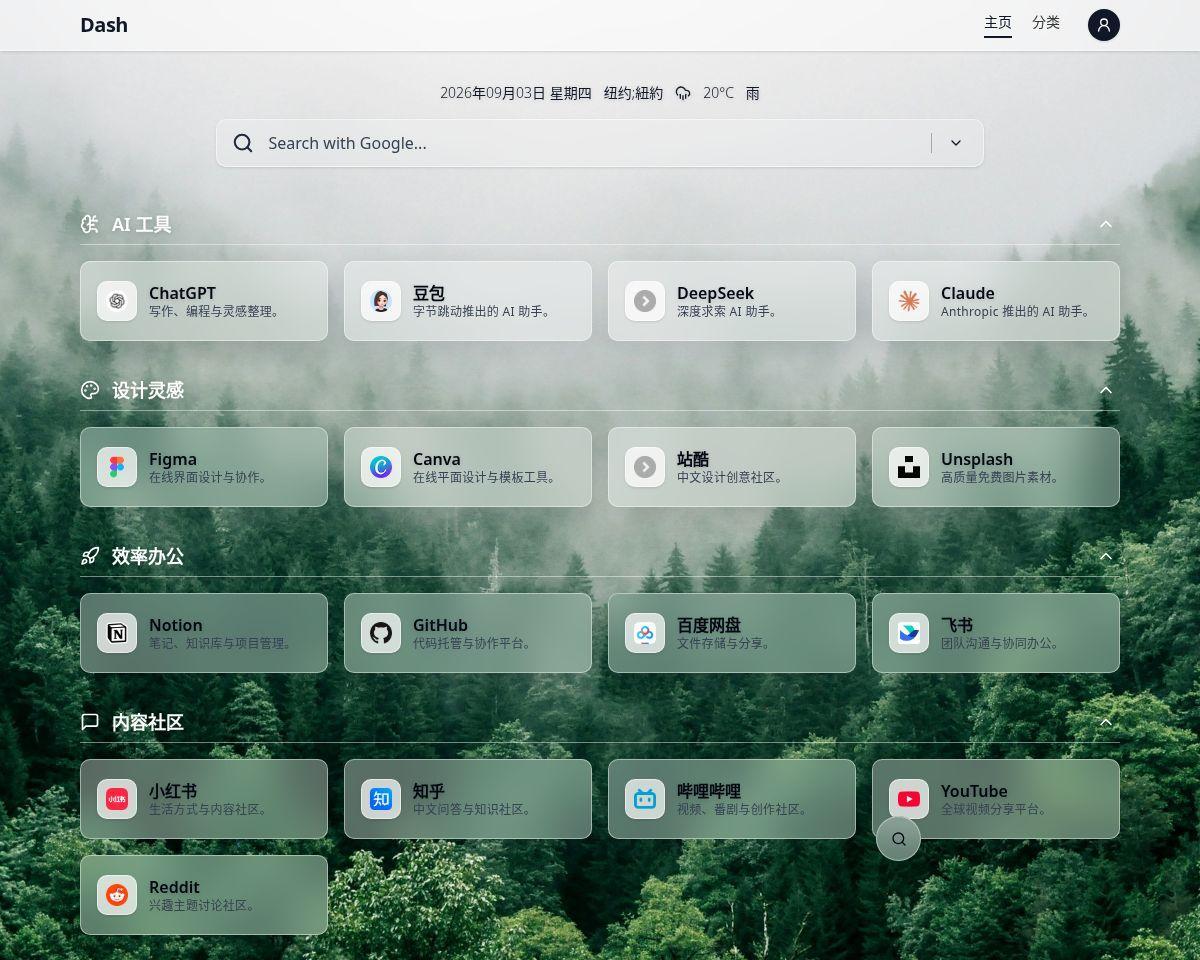Click Reddit description 兴趣主题讨论社区。

click(205, 905)
